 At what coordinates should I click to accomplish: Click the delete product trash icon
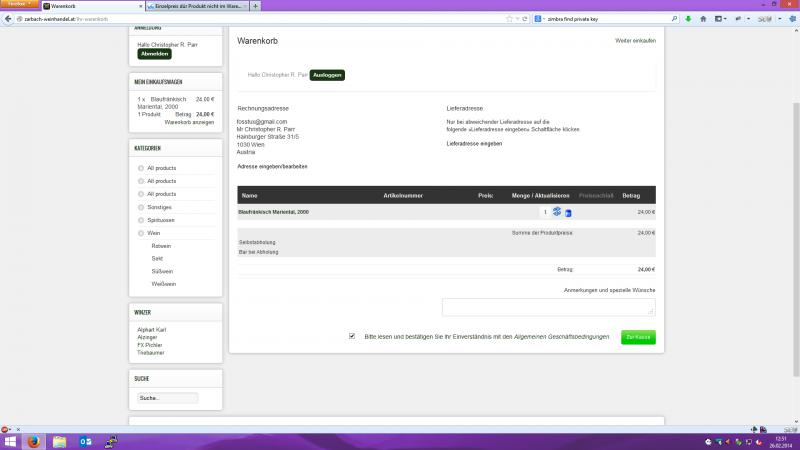(x=568, y=212)
